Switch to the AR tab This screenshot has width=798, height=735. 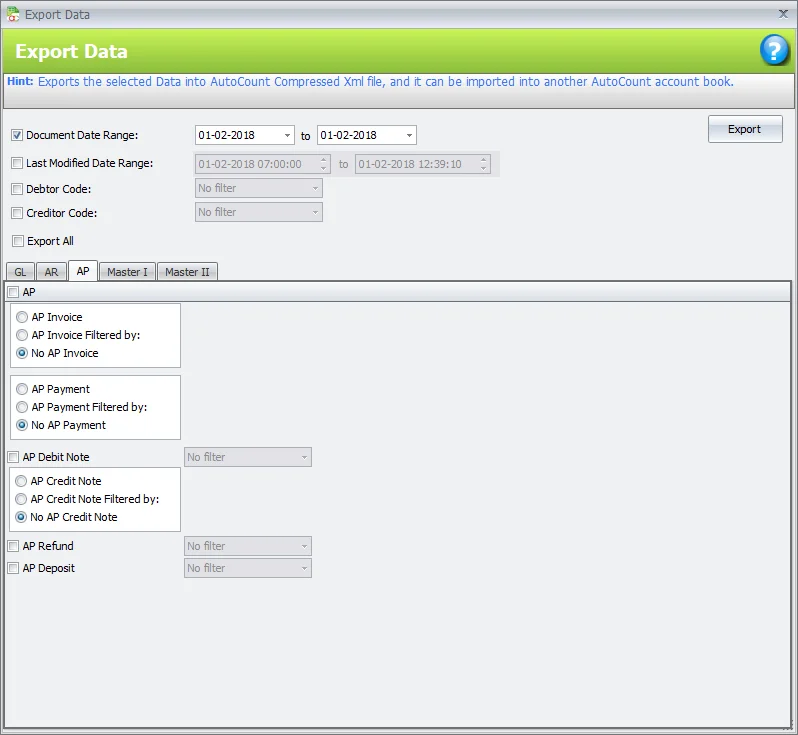click(x=51, y=272)
